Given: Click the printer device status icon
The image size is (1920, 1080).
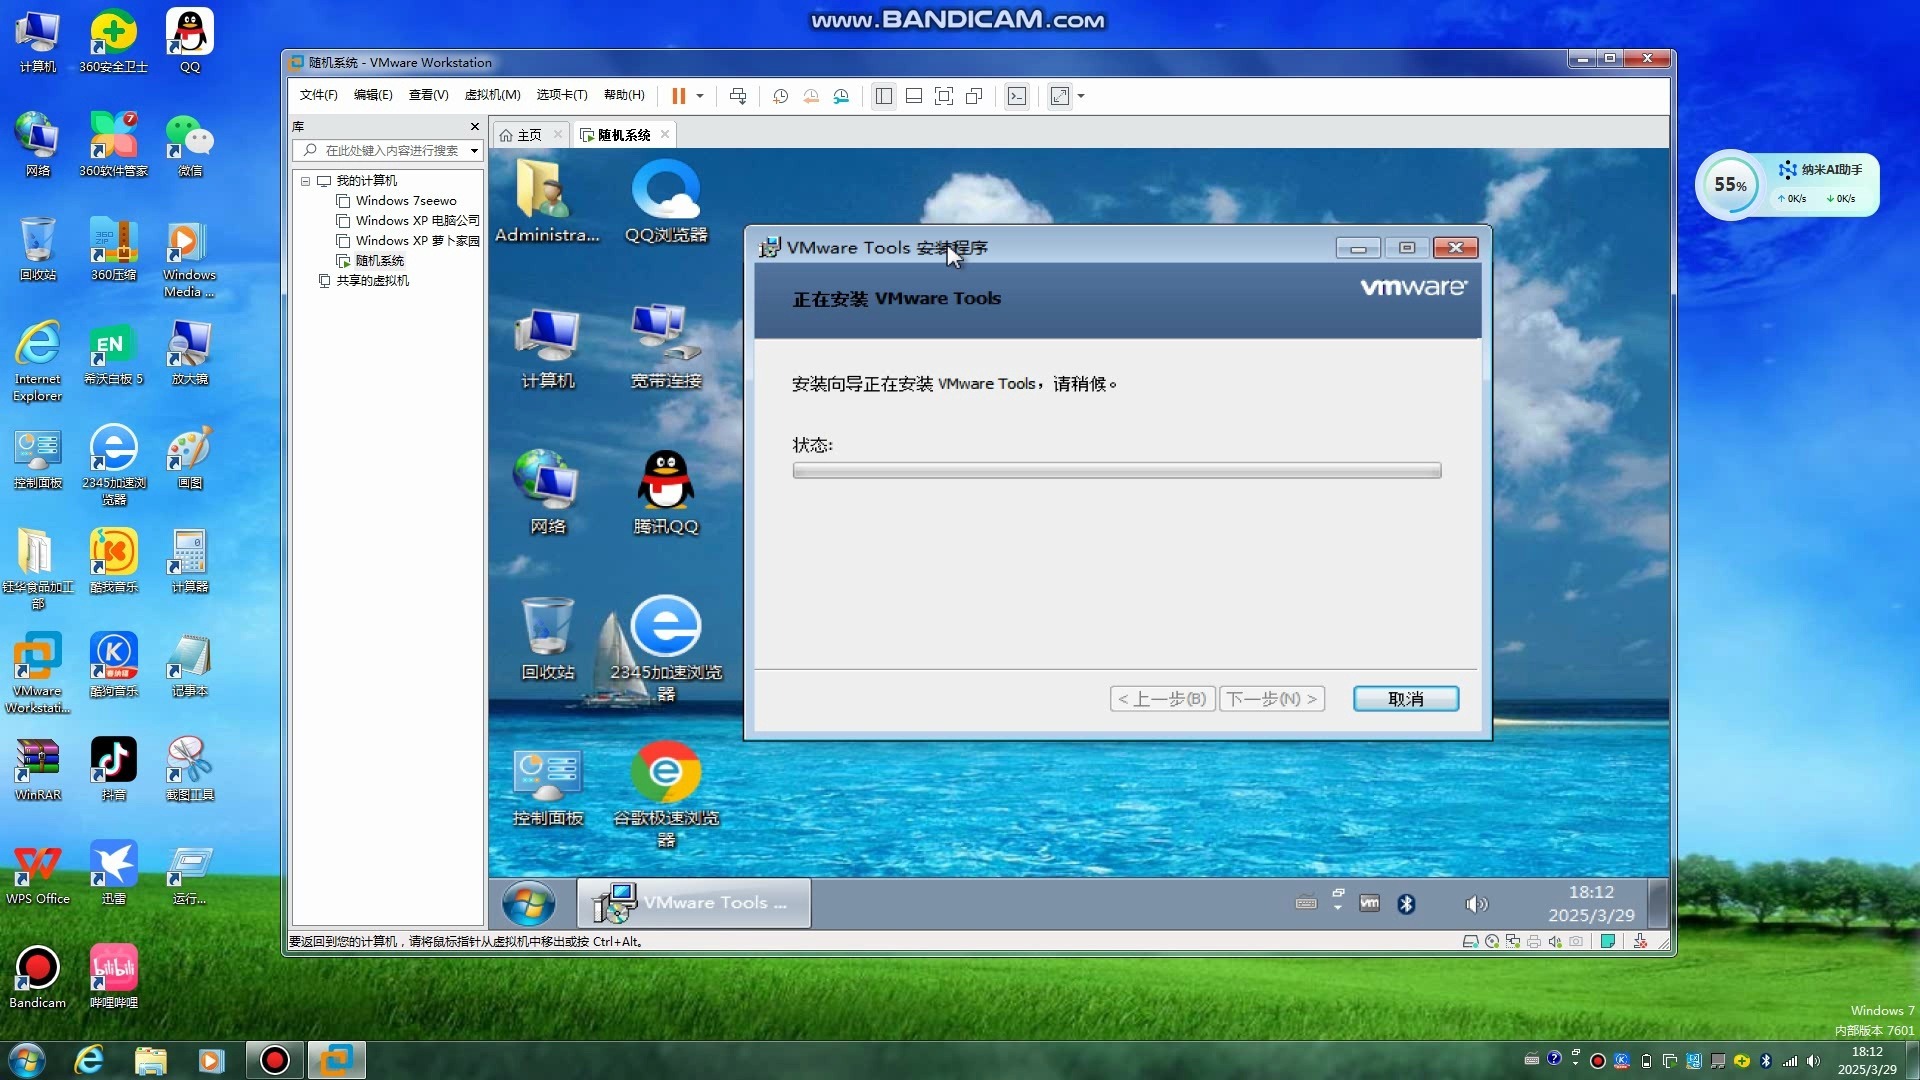Looking at the screenshot, I should coord(1534,941).
